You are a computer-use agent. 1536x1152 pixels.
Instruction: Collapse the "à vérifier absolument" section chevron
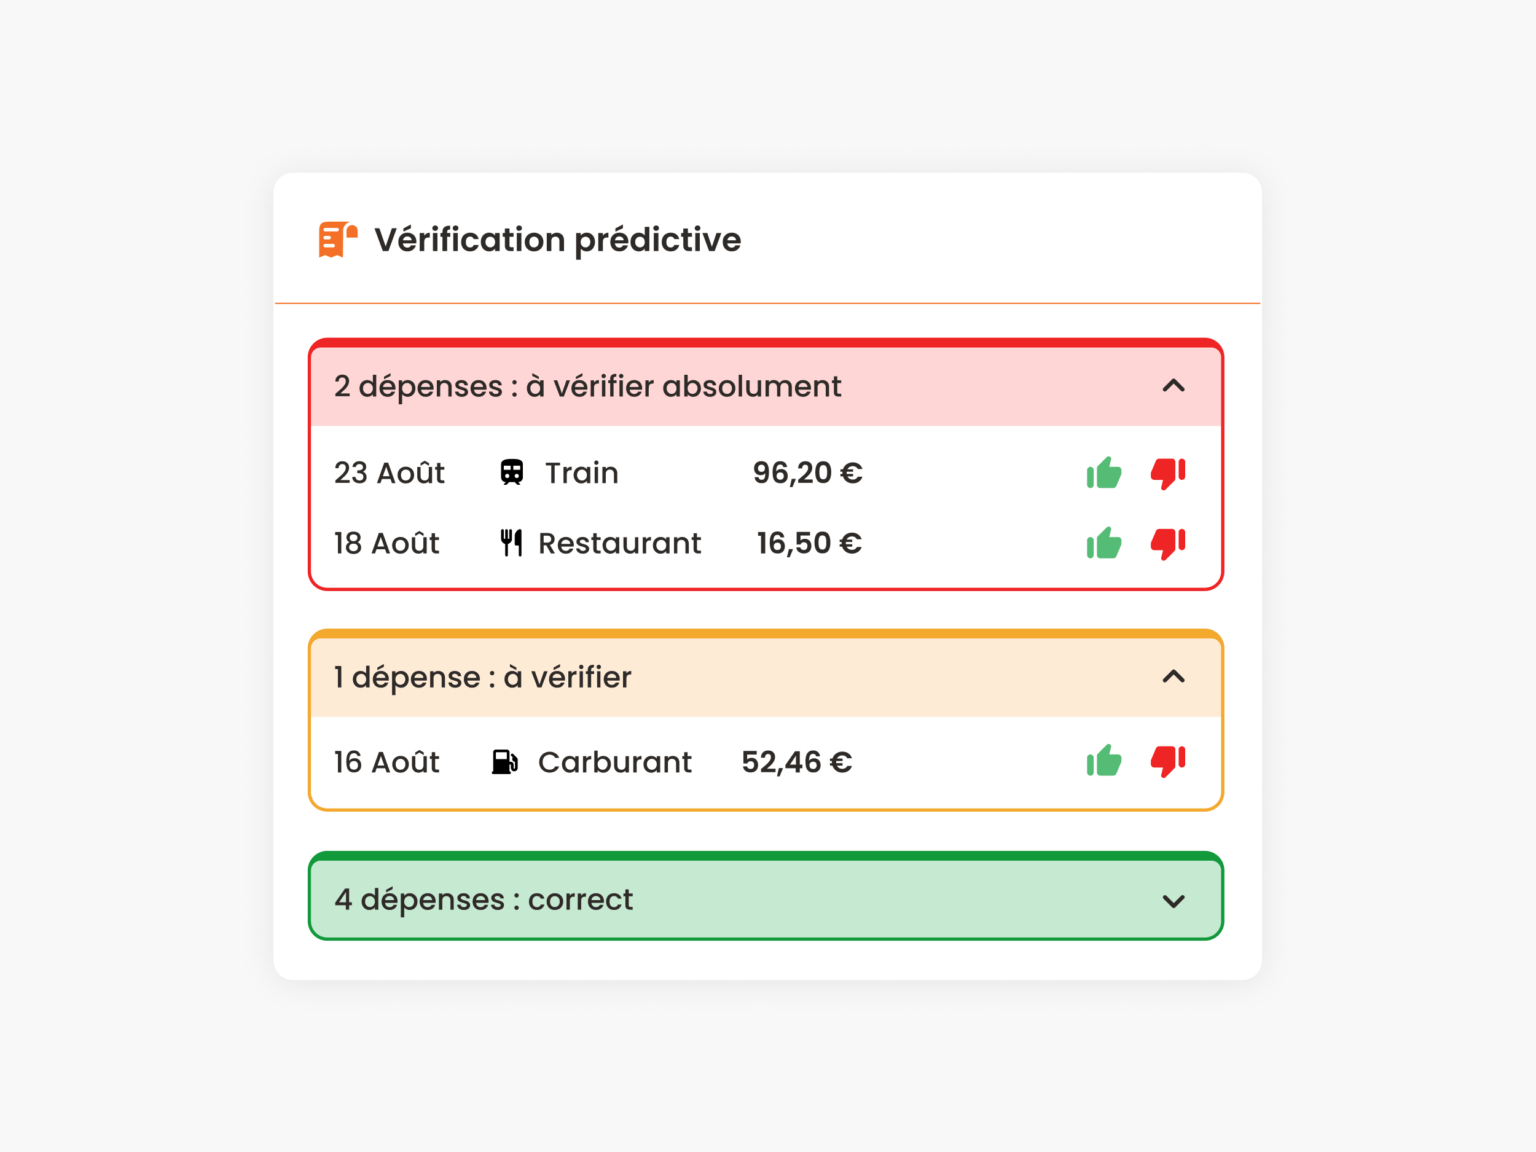tap(1174, 386)
